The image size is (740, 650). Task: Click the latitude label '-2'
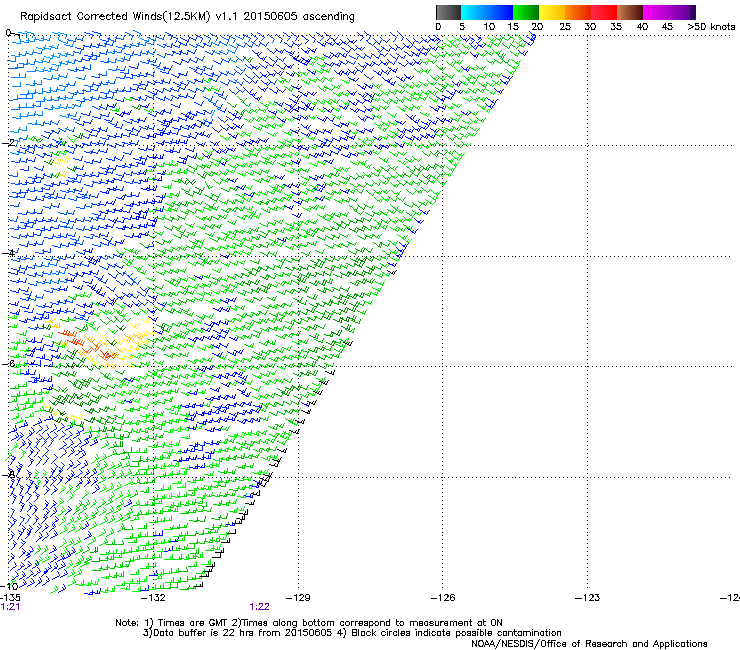(x=8, y=142)
